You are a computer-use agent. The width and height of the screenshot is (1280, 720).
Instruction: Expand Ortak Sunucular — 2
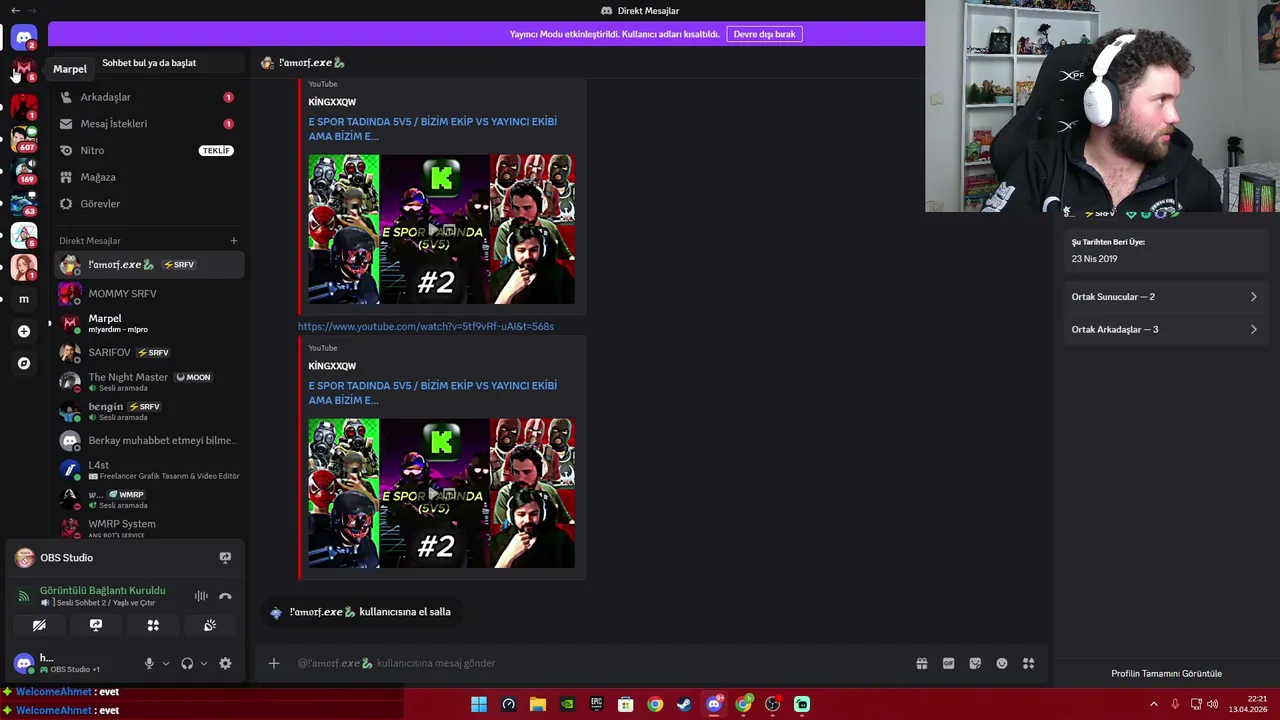point(1164,297)
